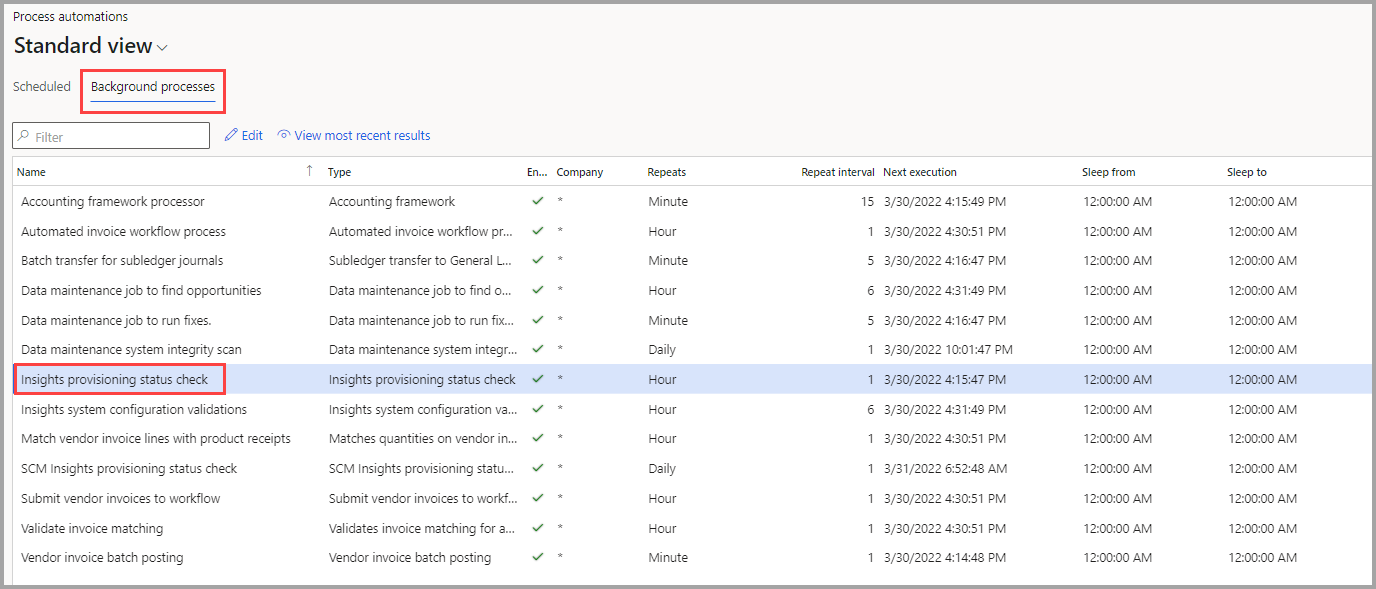This screenshot has height=589, width=1376.
Task: Click next execution 3/30/2022 4:15:49 PM
Action: point(945,201)
